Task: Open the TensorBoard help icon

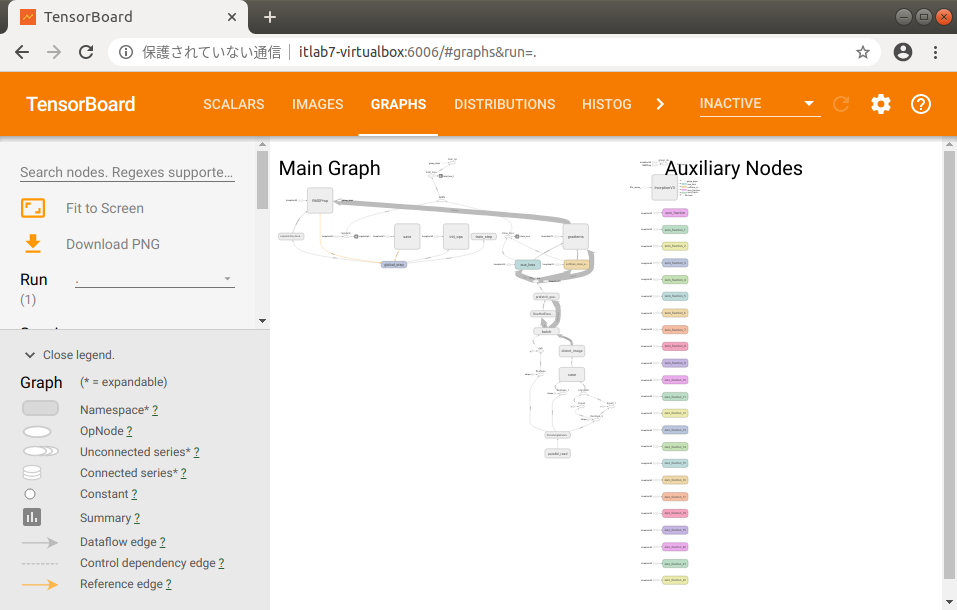Action: [921, 104]
